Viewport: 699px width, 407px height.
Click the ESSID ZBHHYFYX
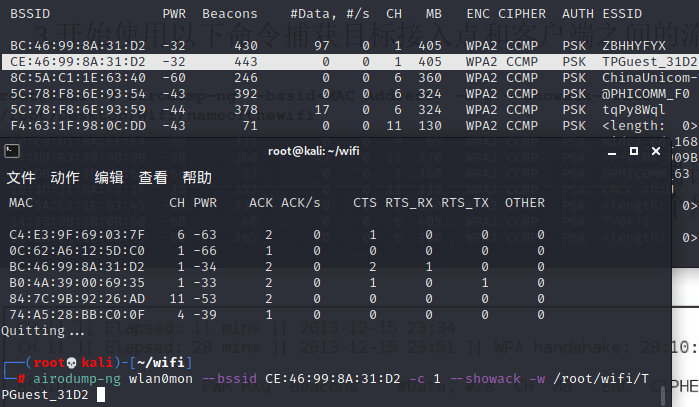tap(633, 46)
